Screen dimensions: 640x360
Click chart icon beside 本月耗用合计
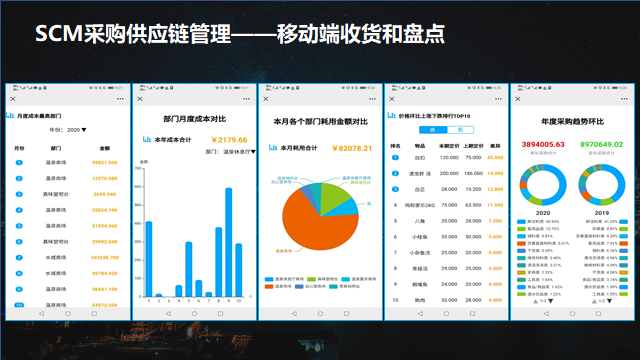[x=273, y=147]
